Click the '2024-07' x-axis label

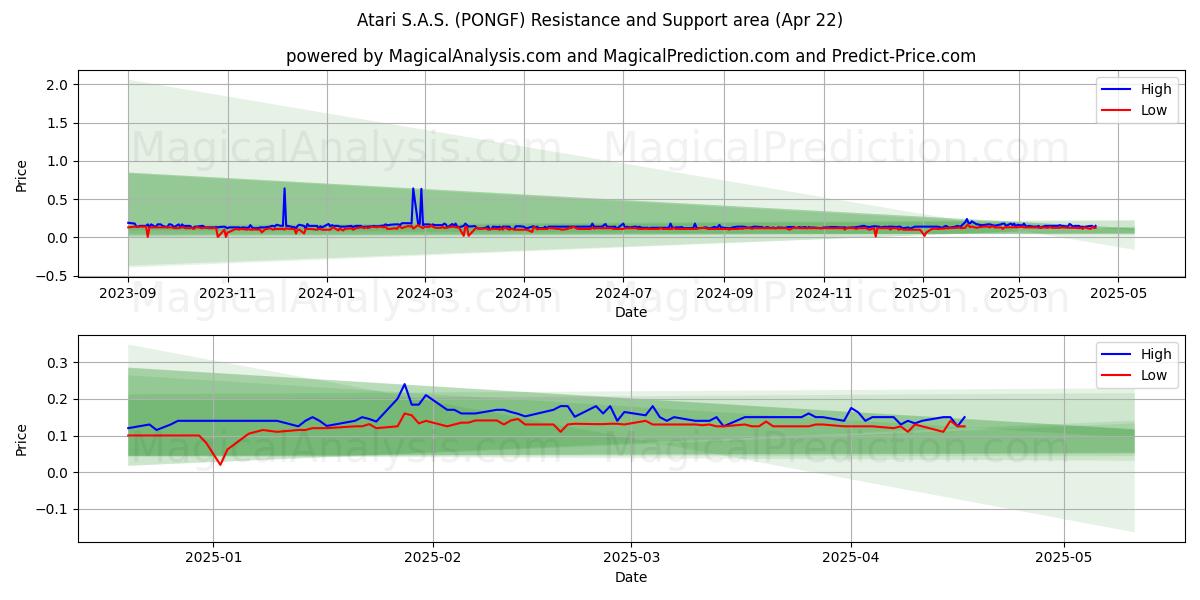point(624,295)
